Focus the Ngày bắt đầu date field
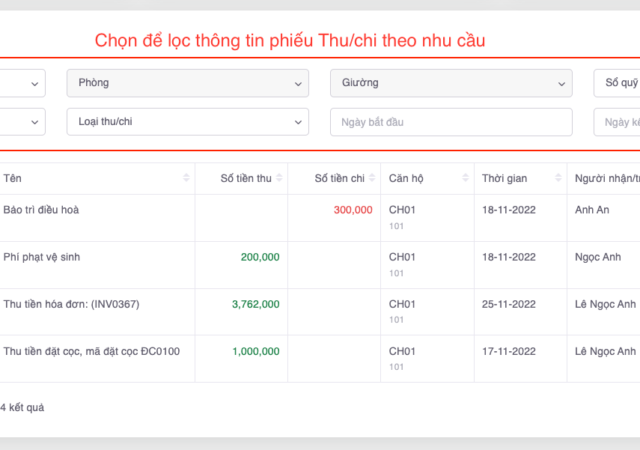This screenshot has width=640, height=450. [x=451, y=122]
